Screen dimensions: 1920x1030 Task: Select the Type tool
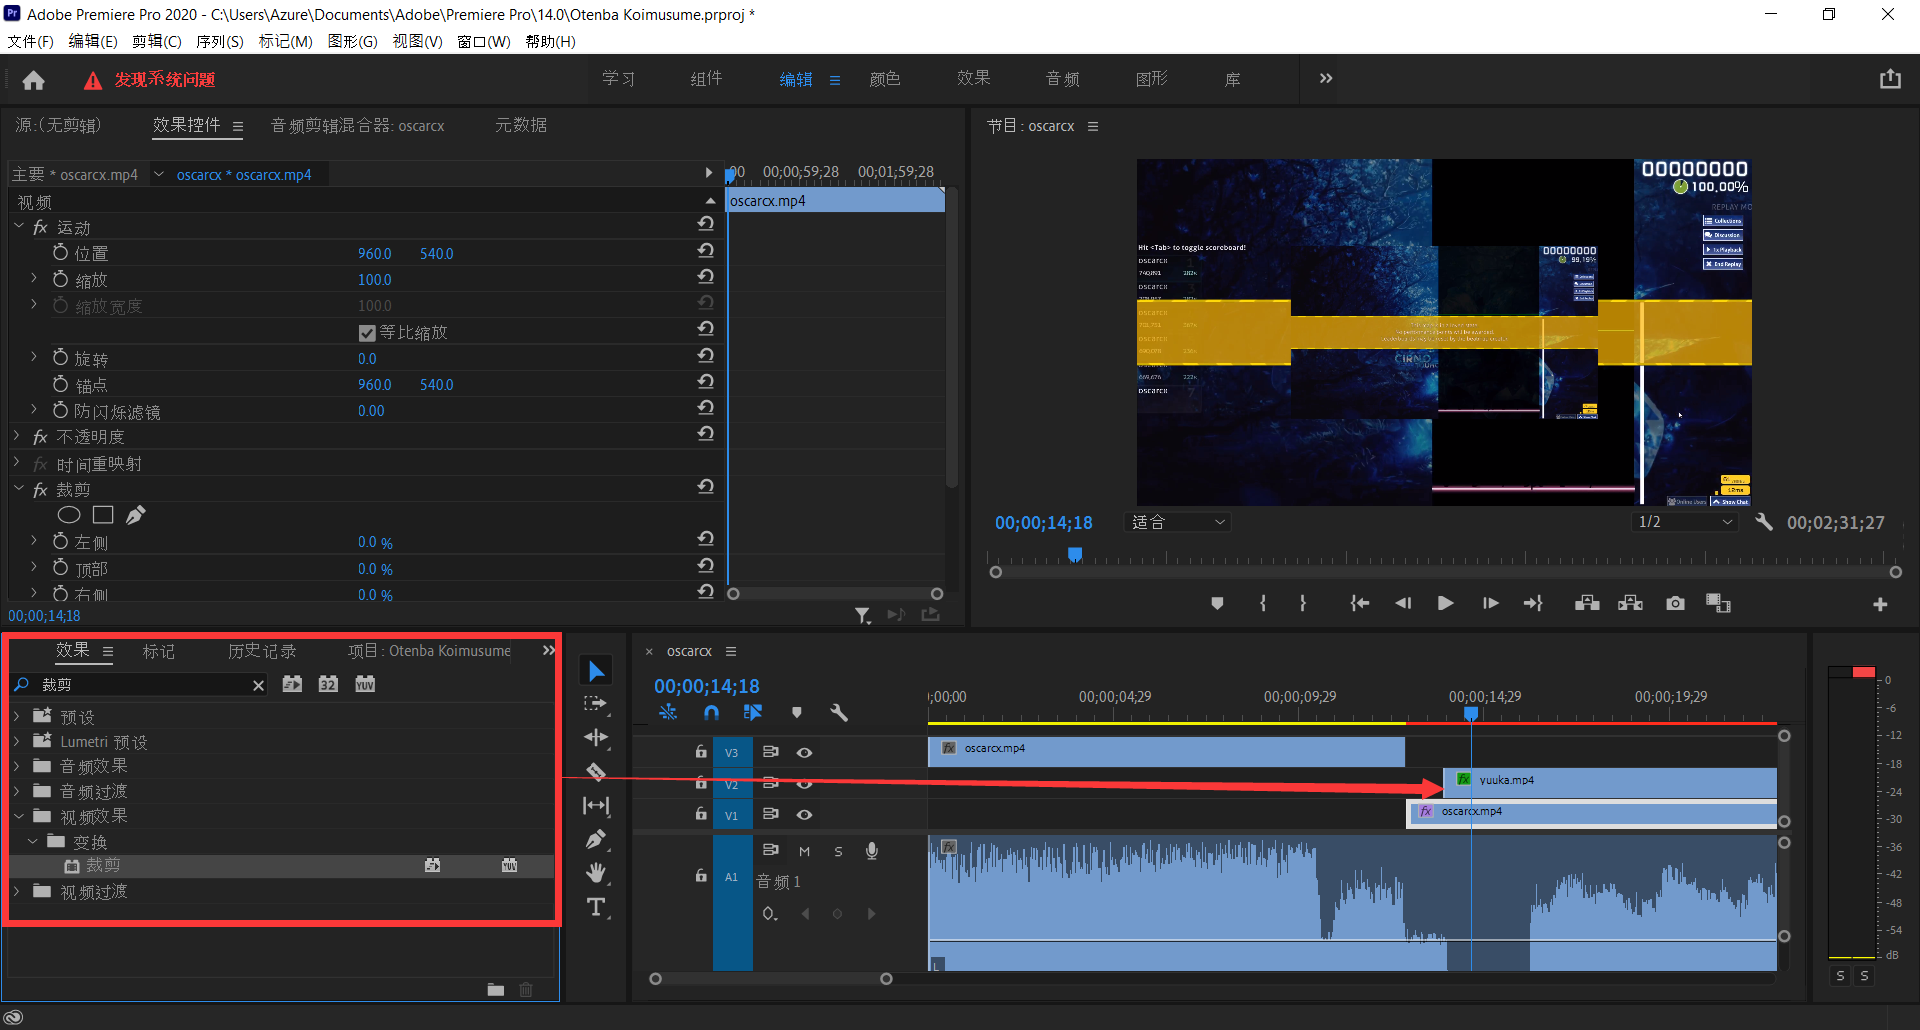[x=596, y=908]
